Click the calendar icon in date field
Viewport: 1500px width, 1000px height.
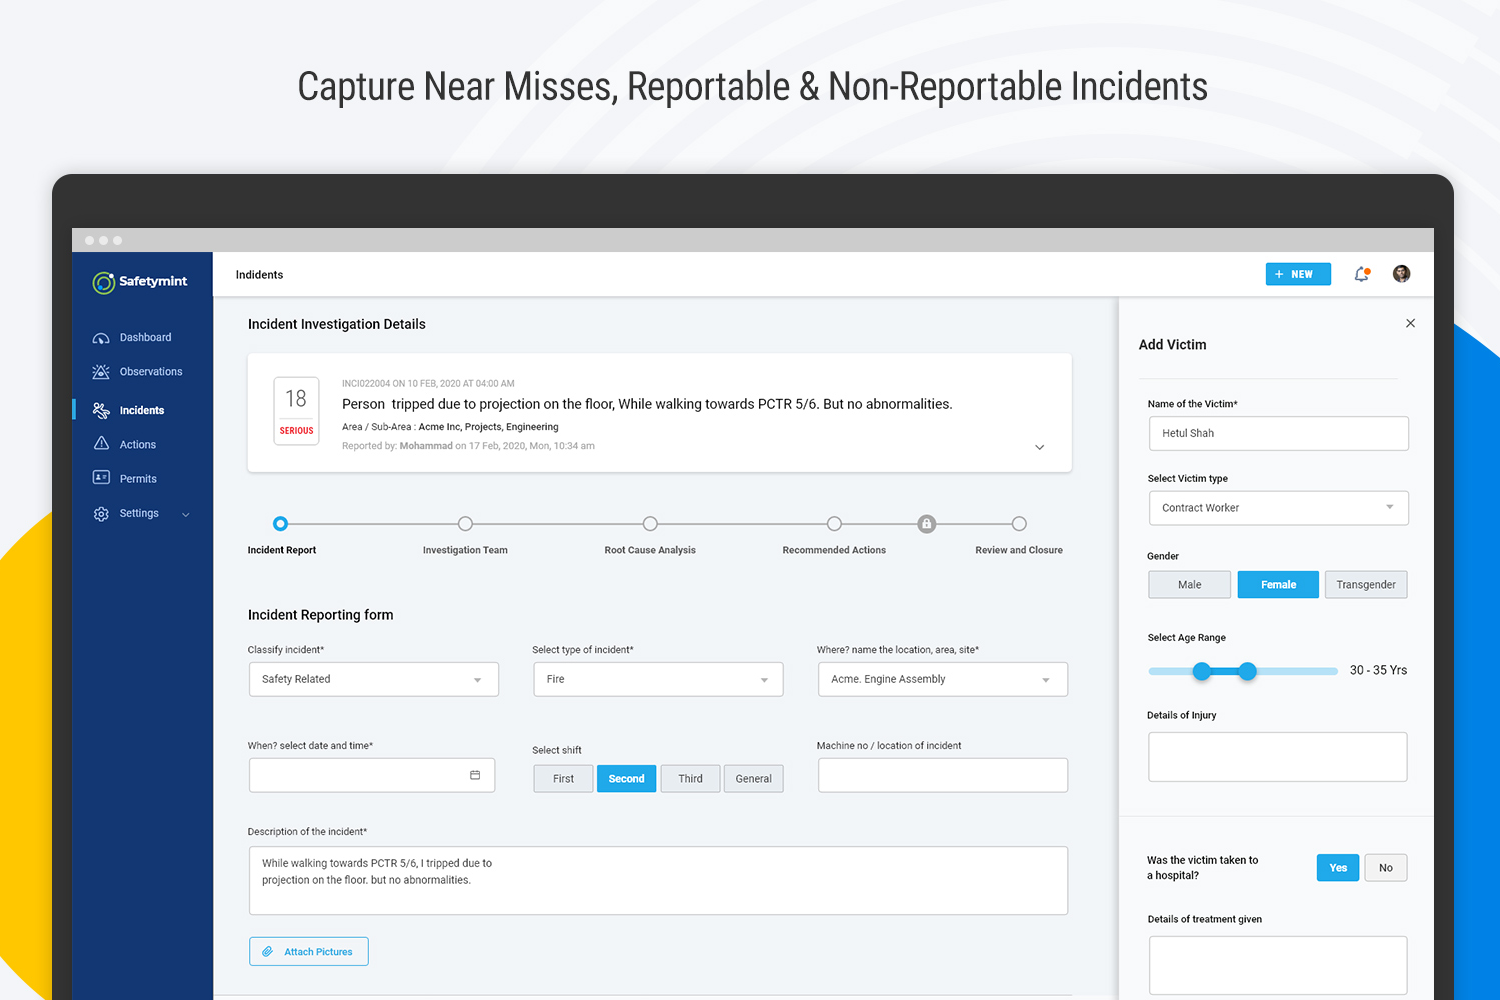475,775
